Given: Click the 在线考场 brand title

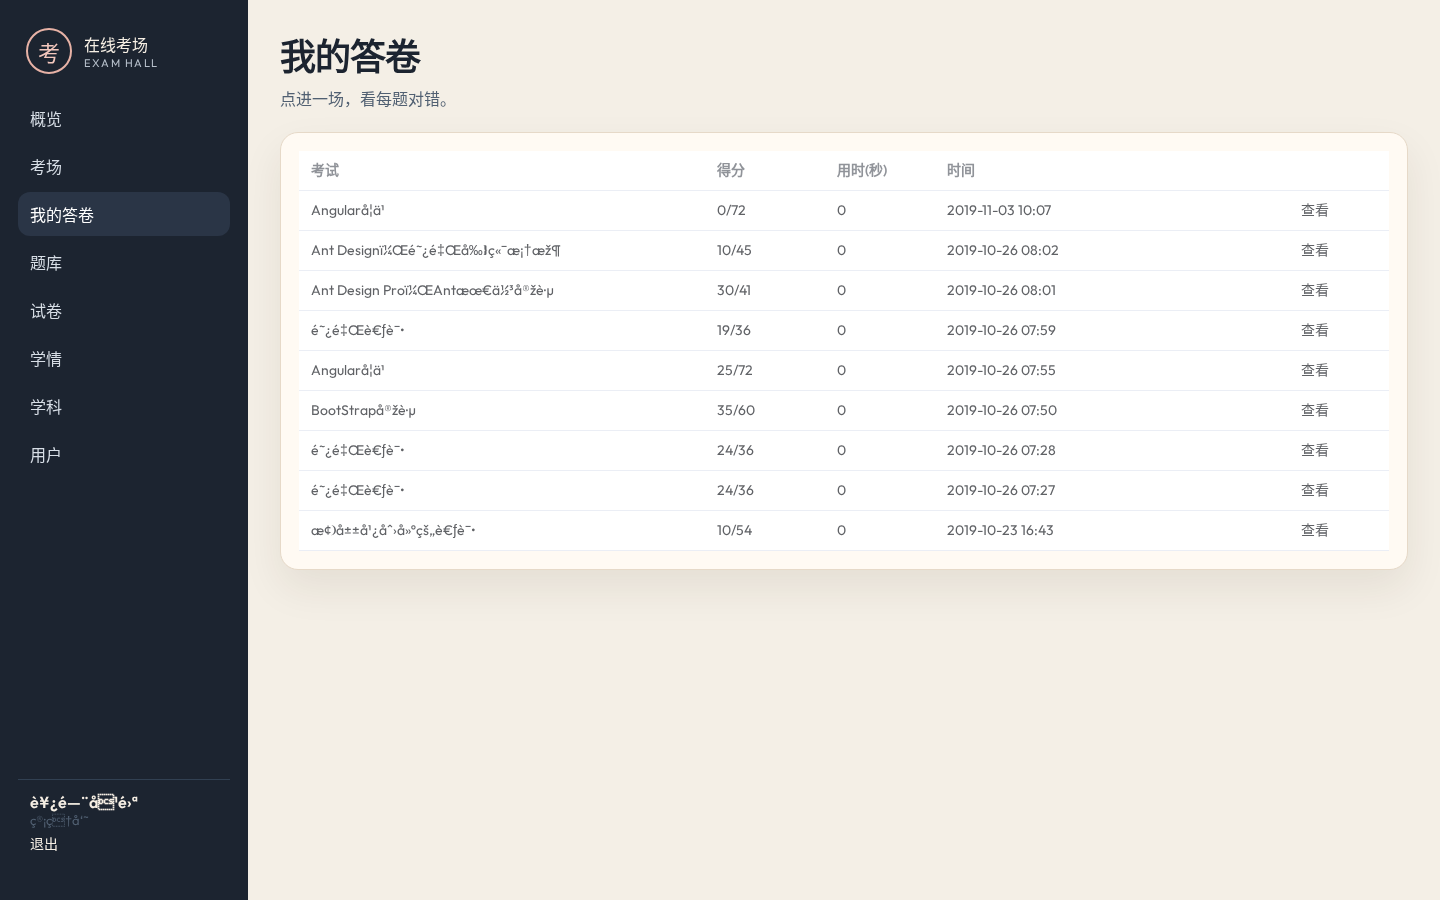Looking at the screenshot, I should tap(116, 45).
